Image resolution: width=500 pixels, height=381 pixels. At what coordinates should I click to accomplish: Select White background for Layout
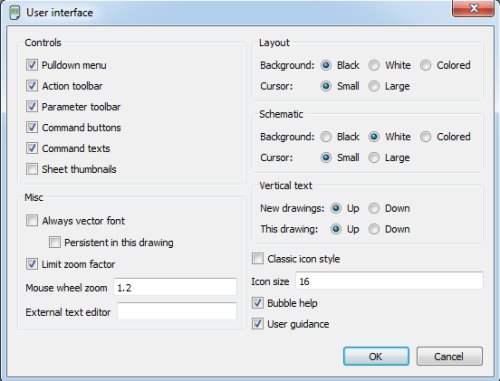[374, 65]
